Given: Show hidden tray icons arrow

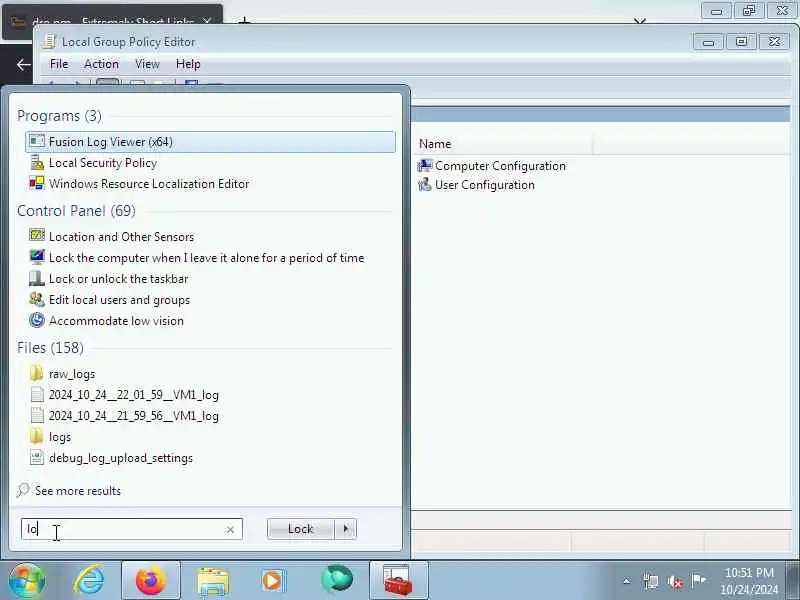Looking at the screenshot, I should tap(627, 581).
